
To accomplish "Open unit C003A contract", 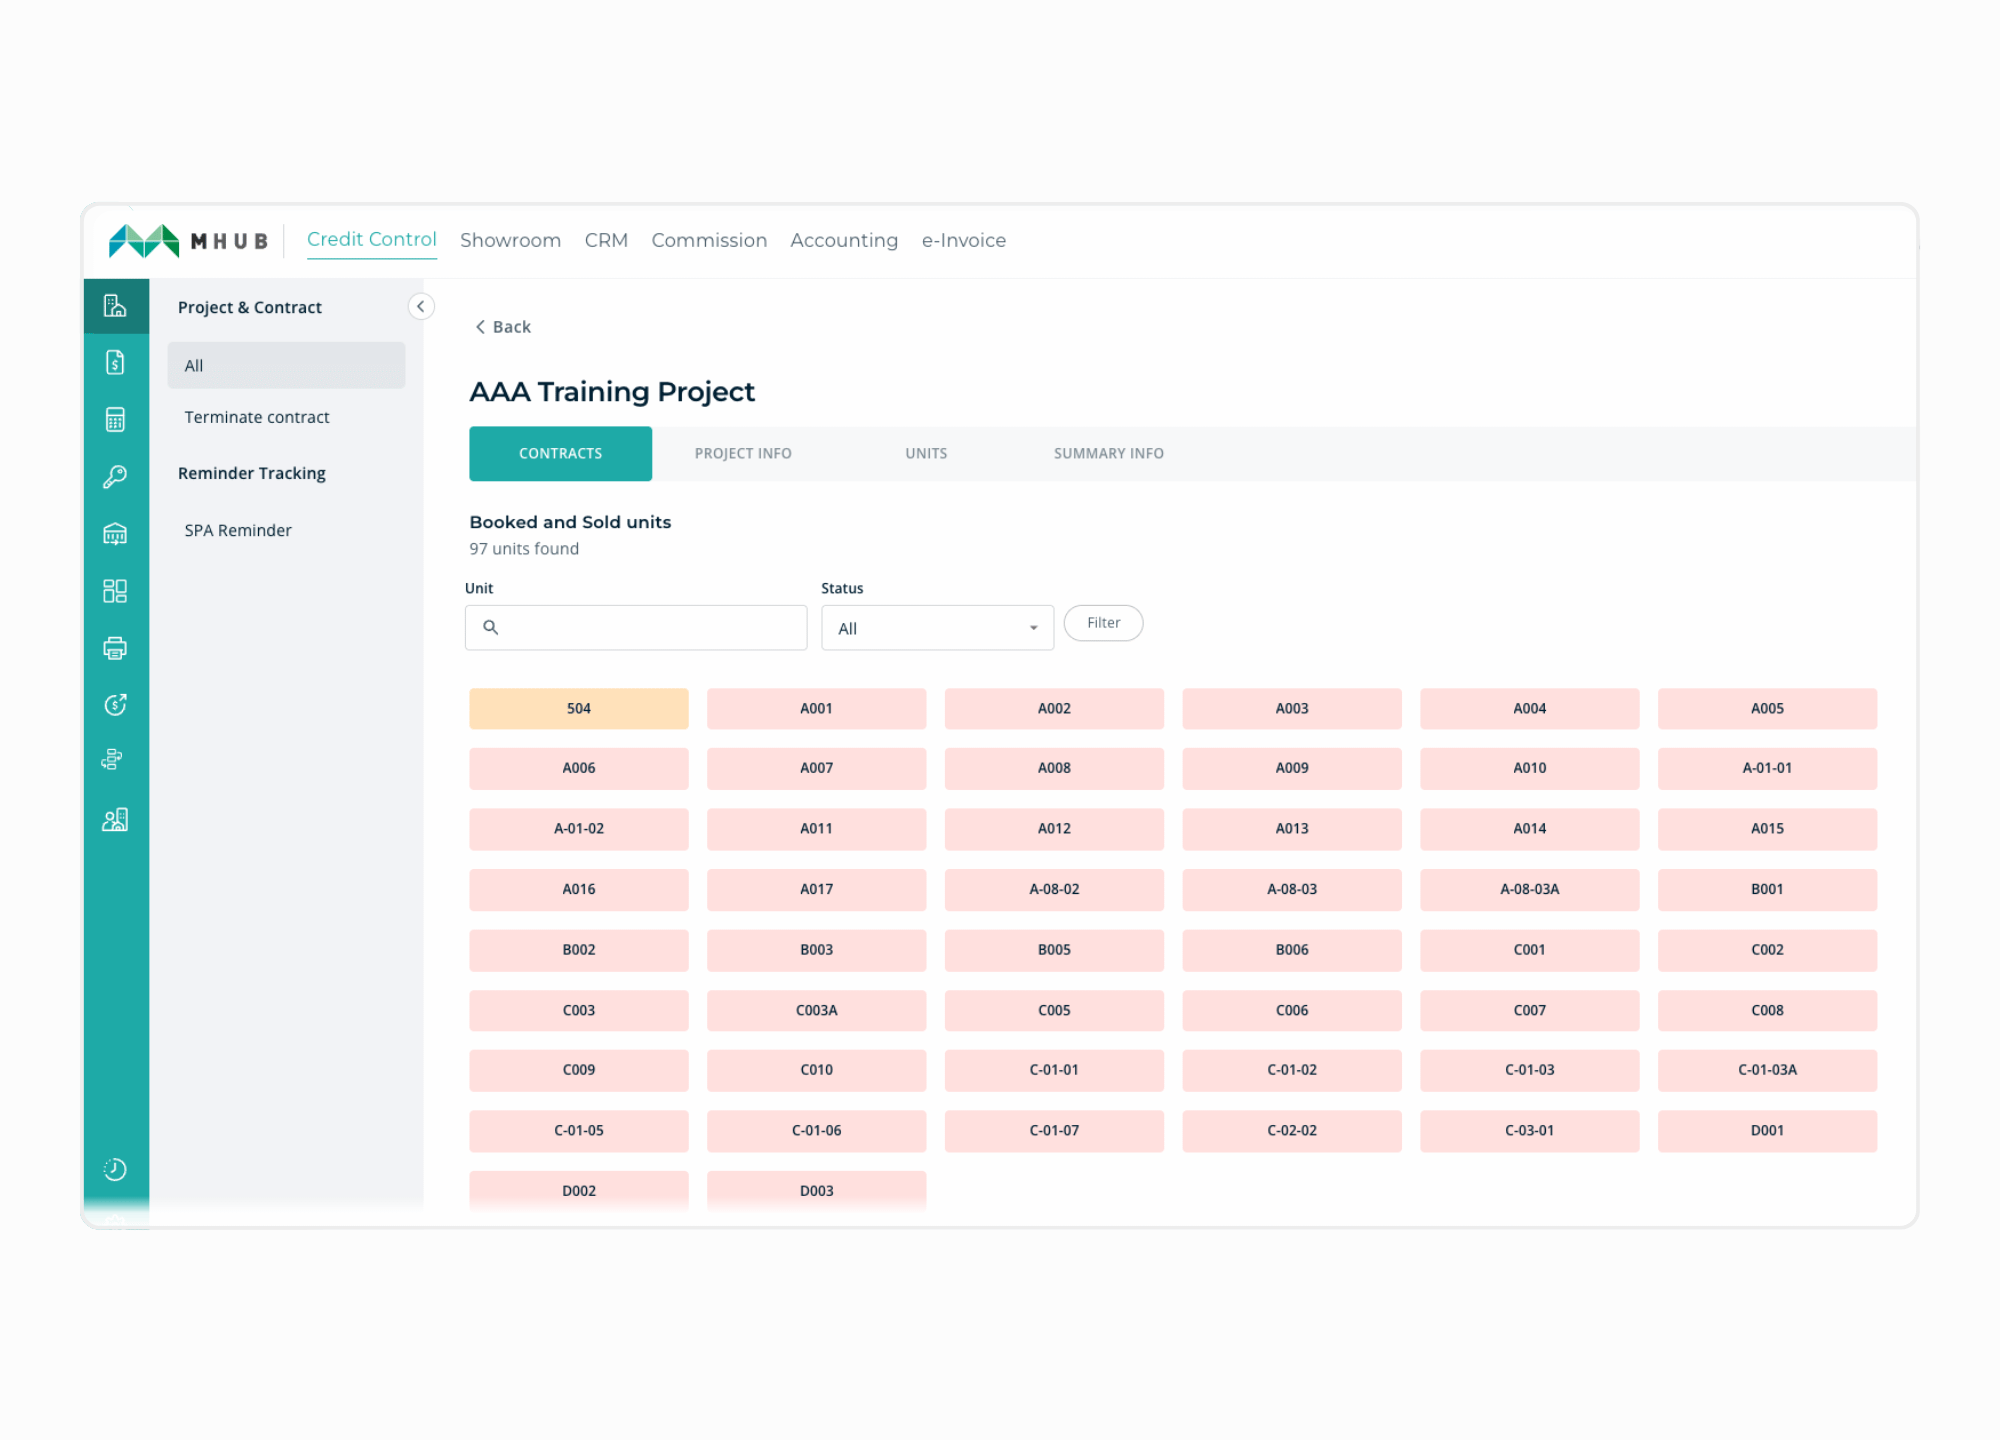I will [x=816, y=1010].
